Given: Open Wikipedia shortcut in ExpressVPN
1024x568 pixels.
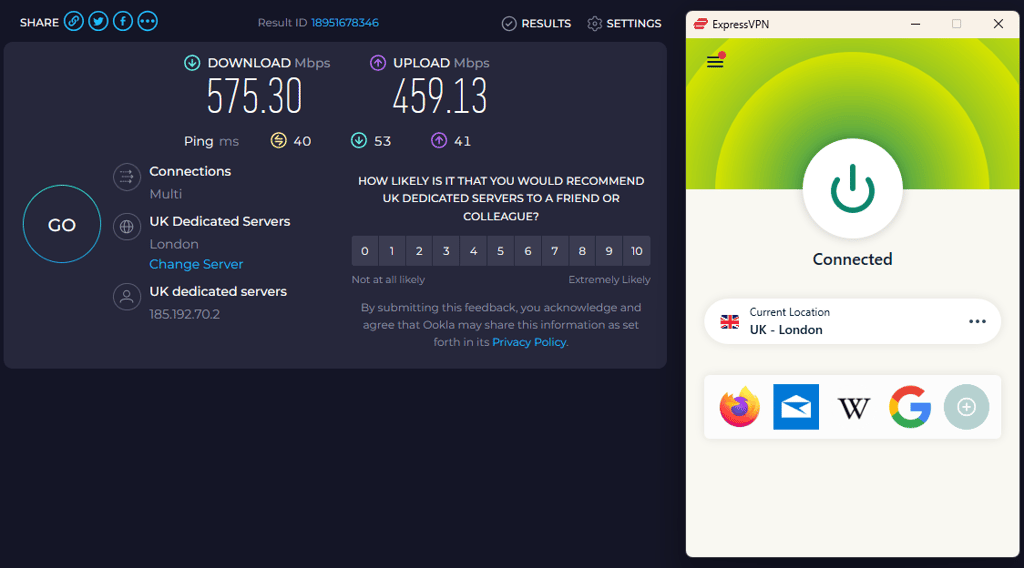Looking at the screenshot, I should click(854, 408).
